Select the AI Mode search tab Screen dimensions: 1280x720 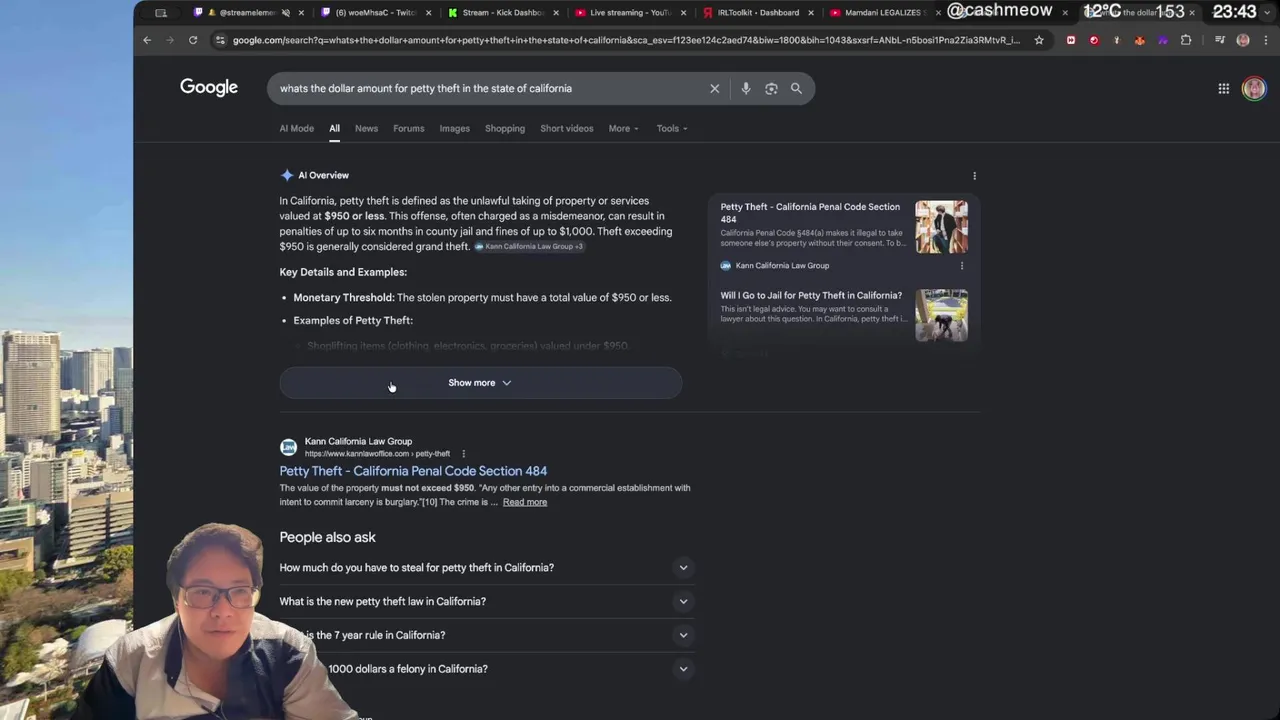296,128
